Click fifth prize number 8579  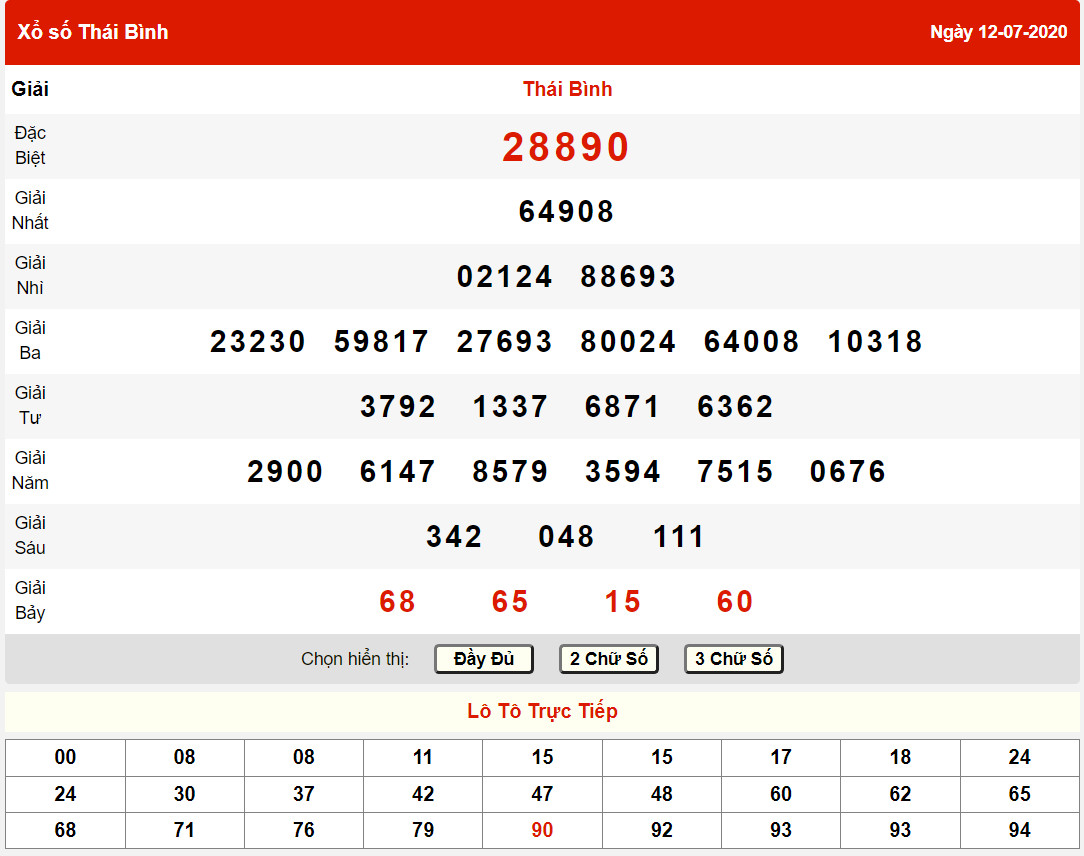point(510,472)
